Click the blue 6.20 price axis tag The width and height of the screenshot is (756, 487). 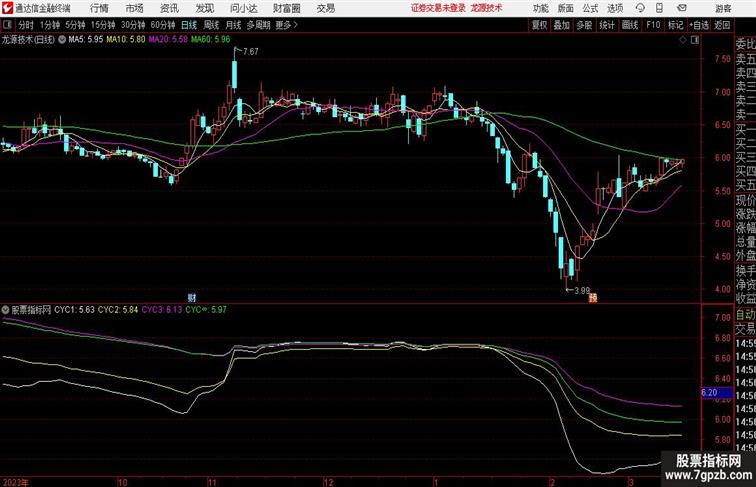tap(716, 392)
